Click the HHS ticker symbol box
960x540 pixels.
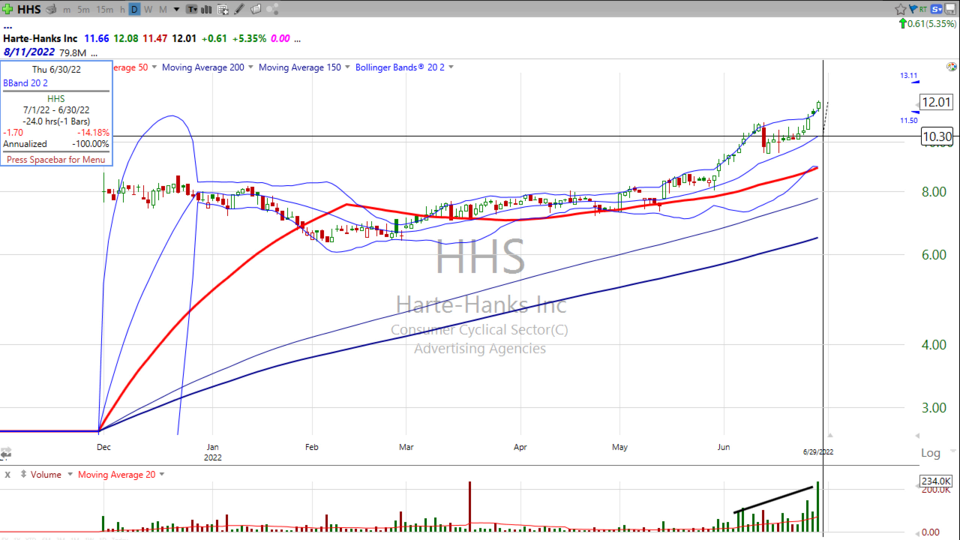coord(29,9)
